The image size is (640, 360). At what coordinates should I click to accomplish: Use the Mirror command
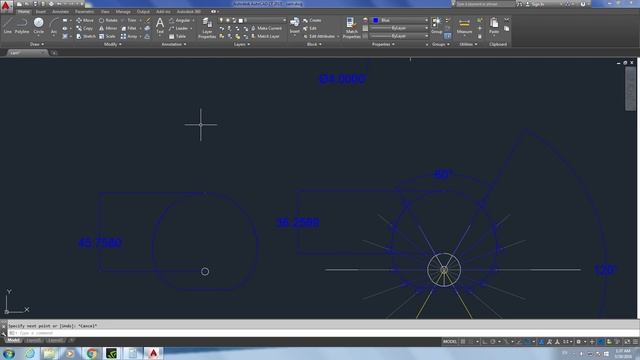(x=108, y=28)
